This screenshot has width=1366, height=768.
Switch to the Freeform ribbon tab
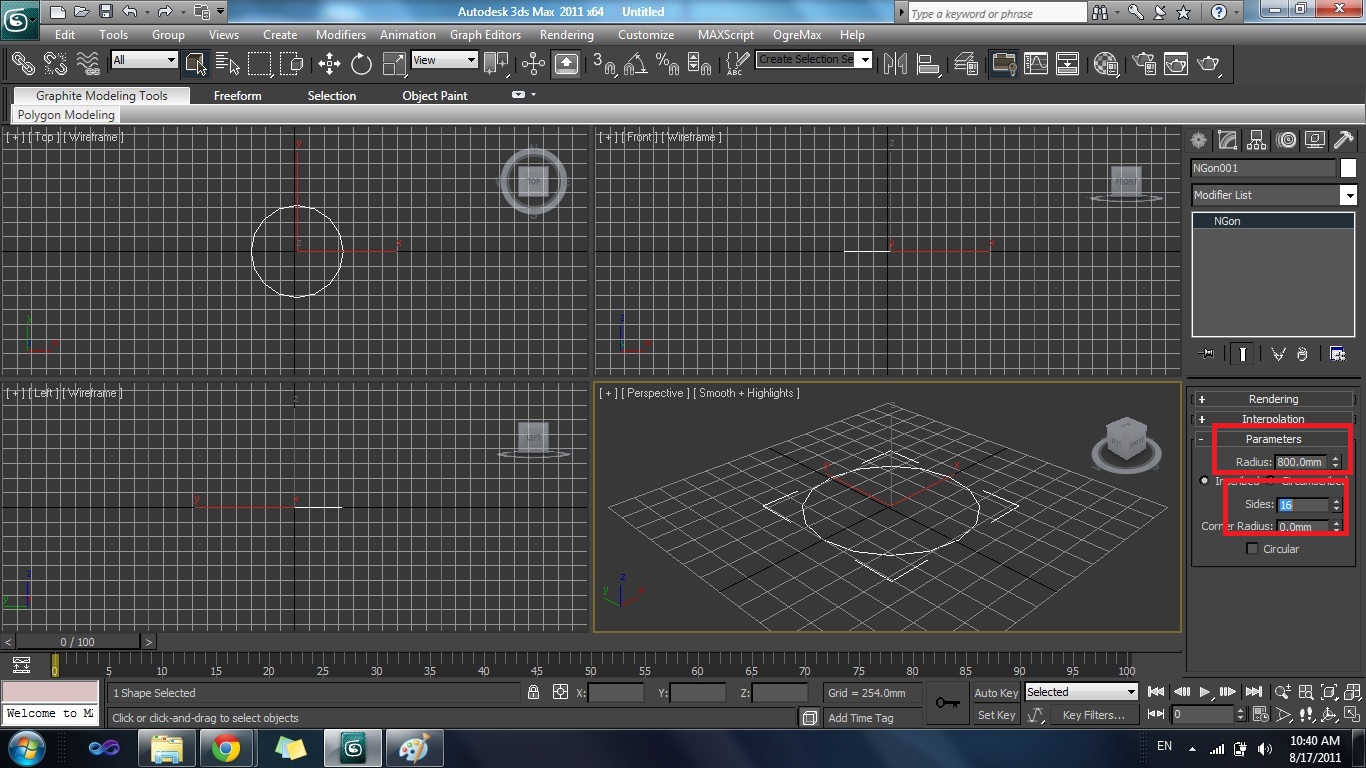237,96
